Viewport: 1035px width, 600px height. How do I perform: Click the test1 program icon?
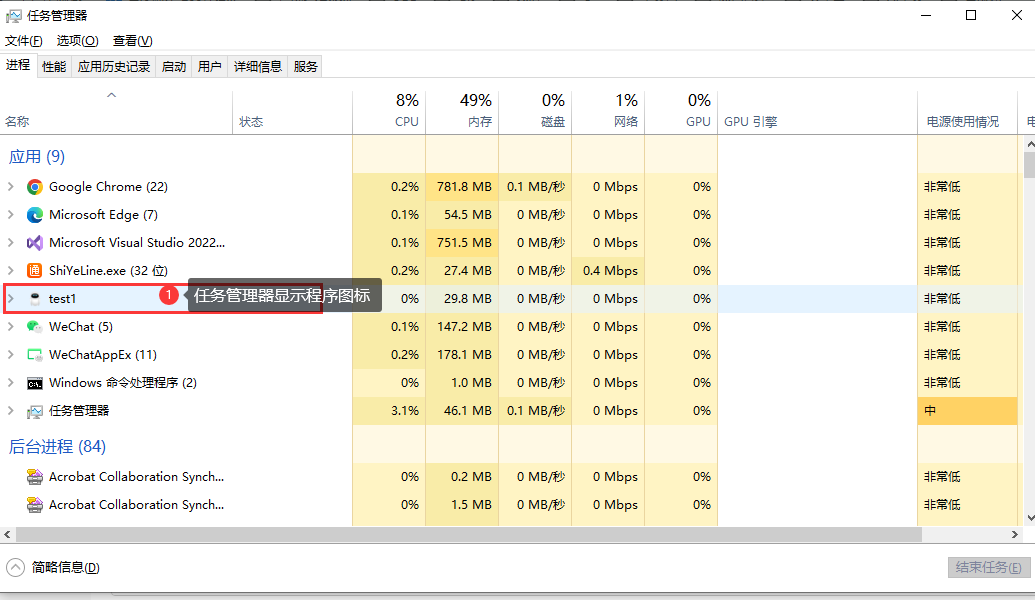tap(35, 299)
